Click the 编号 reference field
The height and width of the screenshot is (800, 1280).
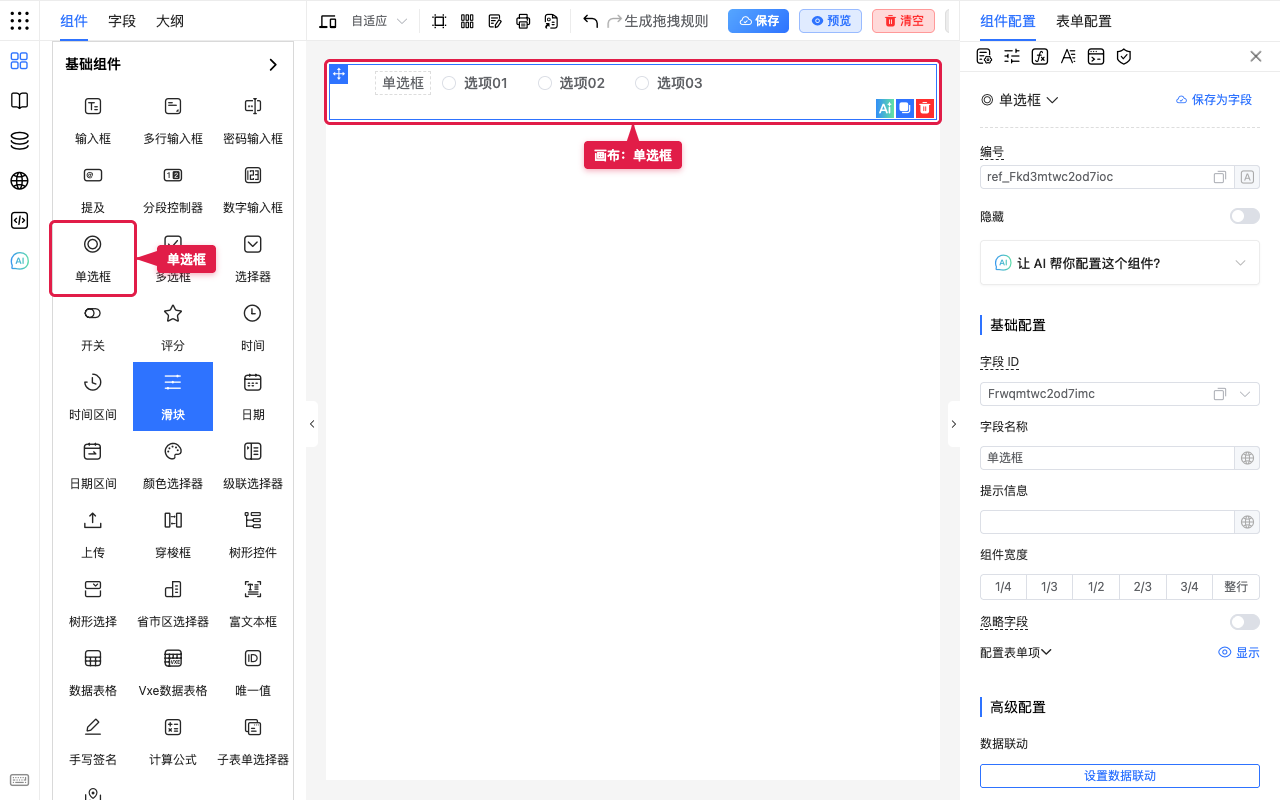tap(1107, 177)
